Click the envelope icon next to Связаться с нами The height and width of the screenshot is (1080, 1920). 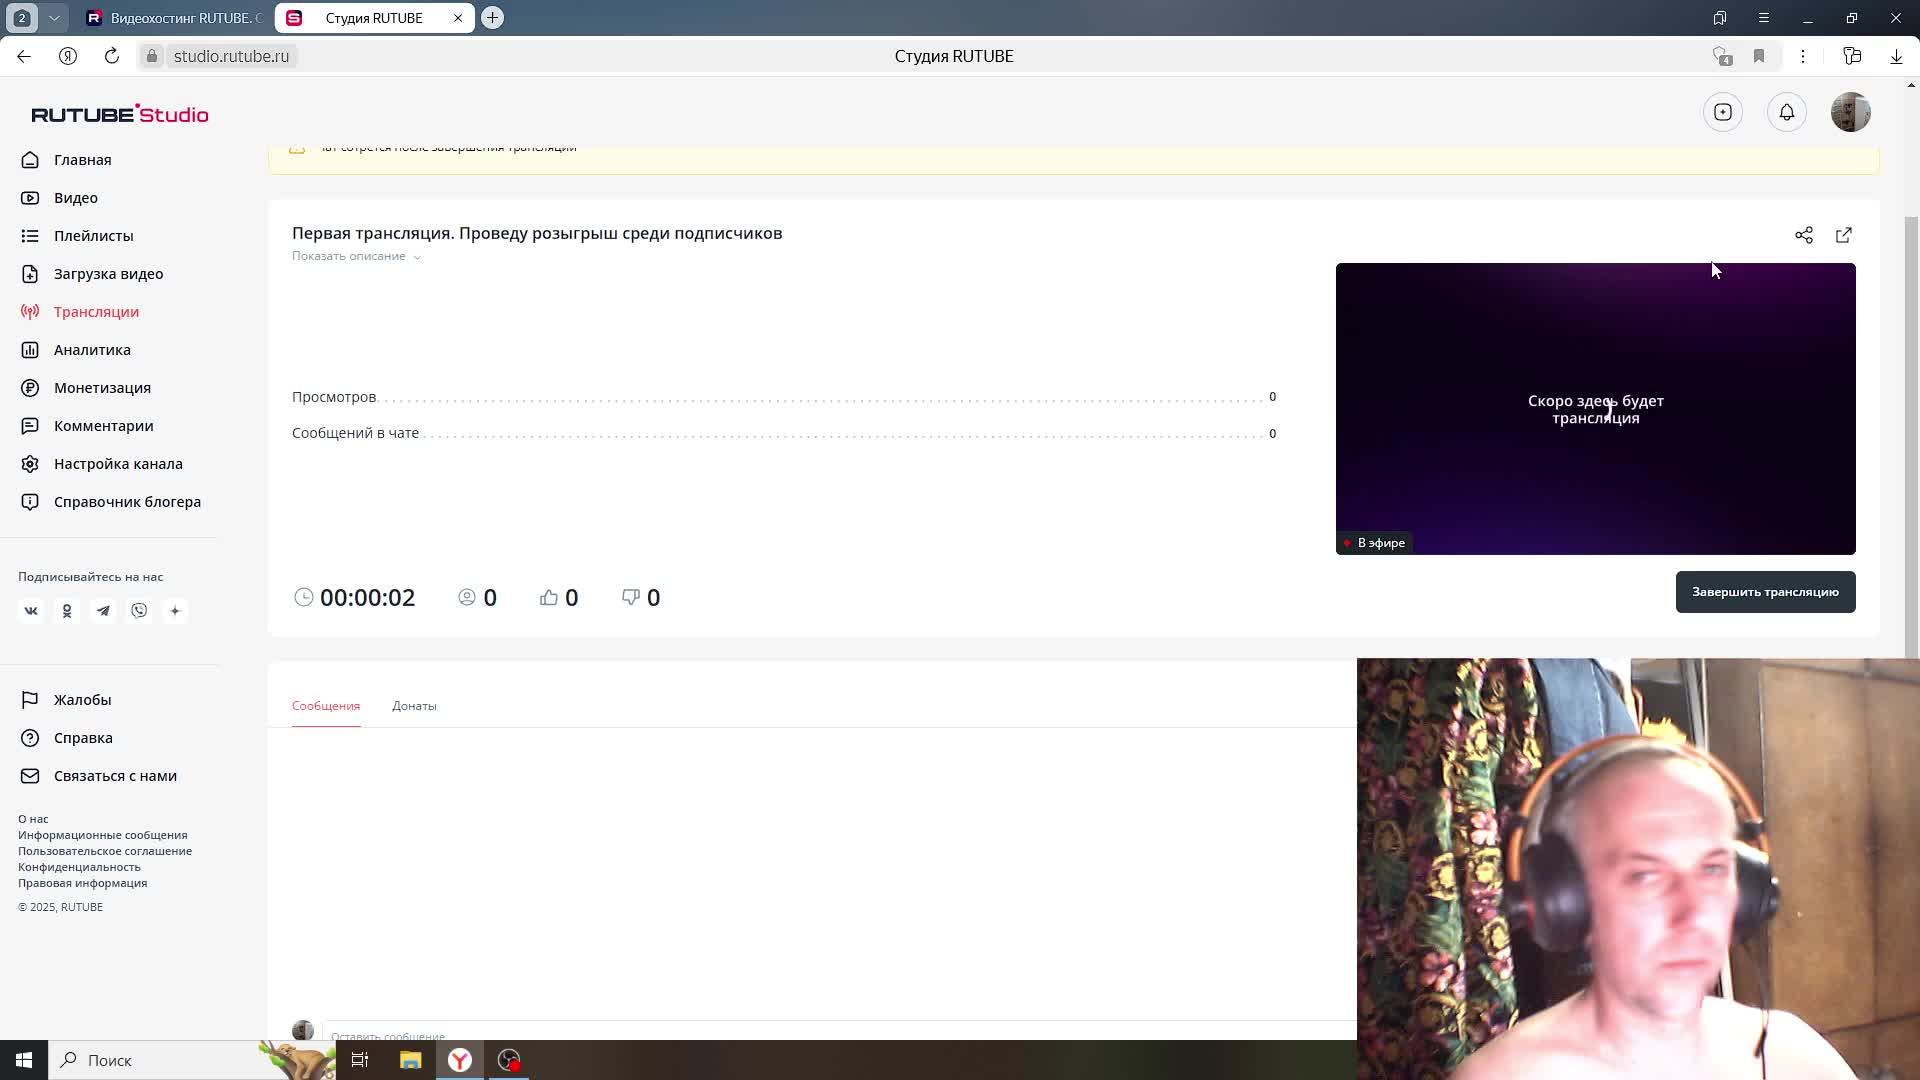30,776
